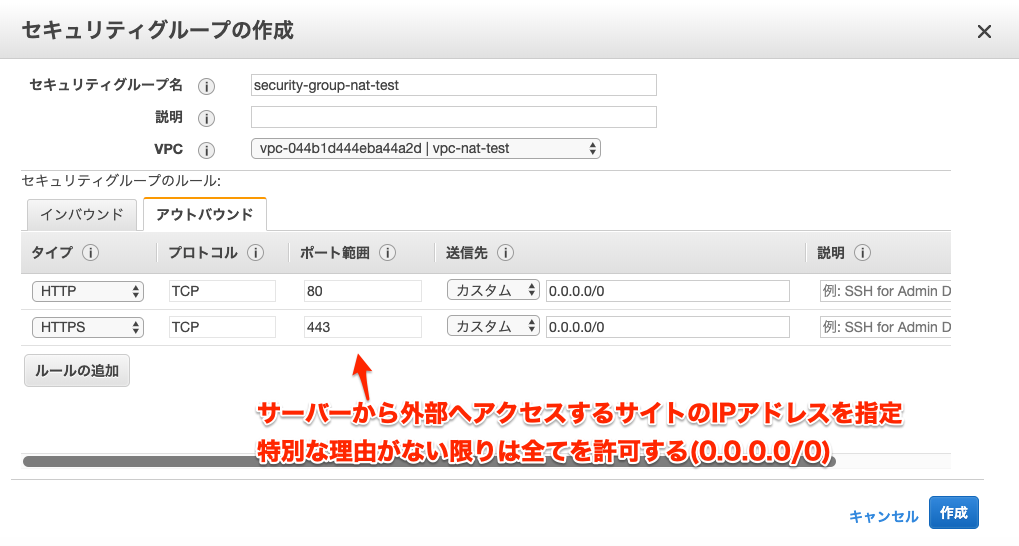
Task: Click the タイプ column header text
Action: point(52,253)
